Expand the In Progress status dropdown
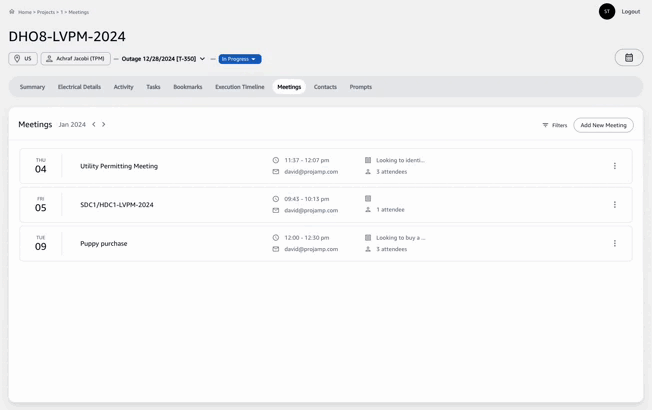Image resolution: width=652 pixels, height=410 pixels. click(240, 59)
